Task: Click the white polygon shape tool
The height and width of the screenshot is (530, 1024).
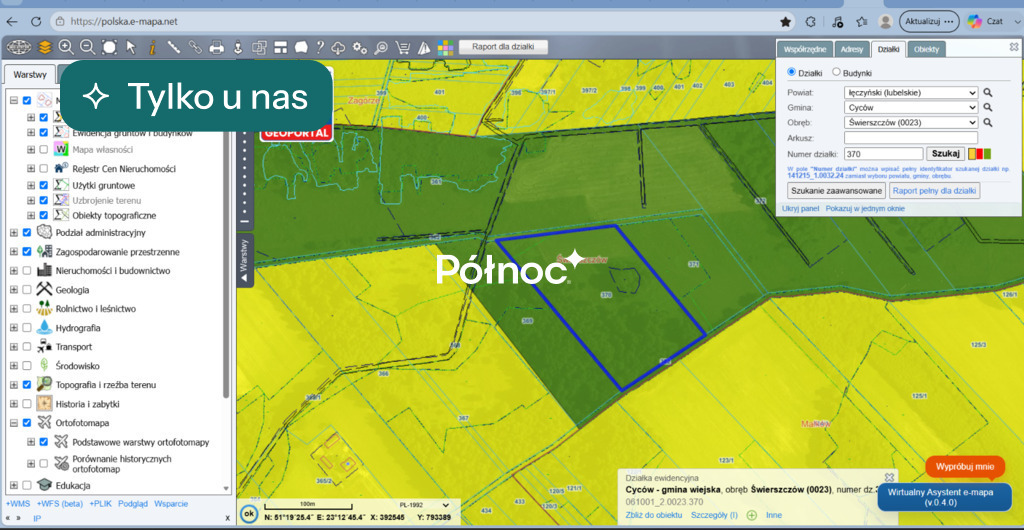Action: click(301, 47)
